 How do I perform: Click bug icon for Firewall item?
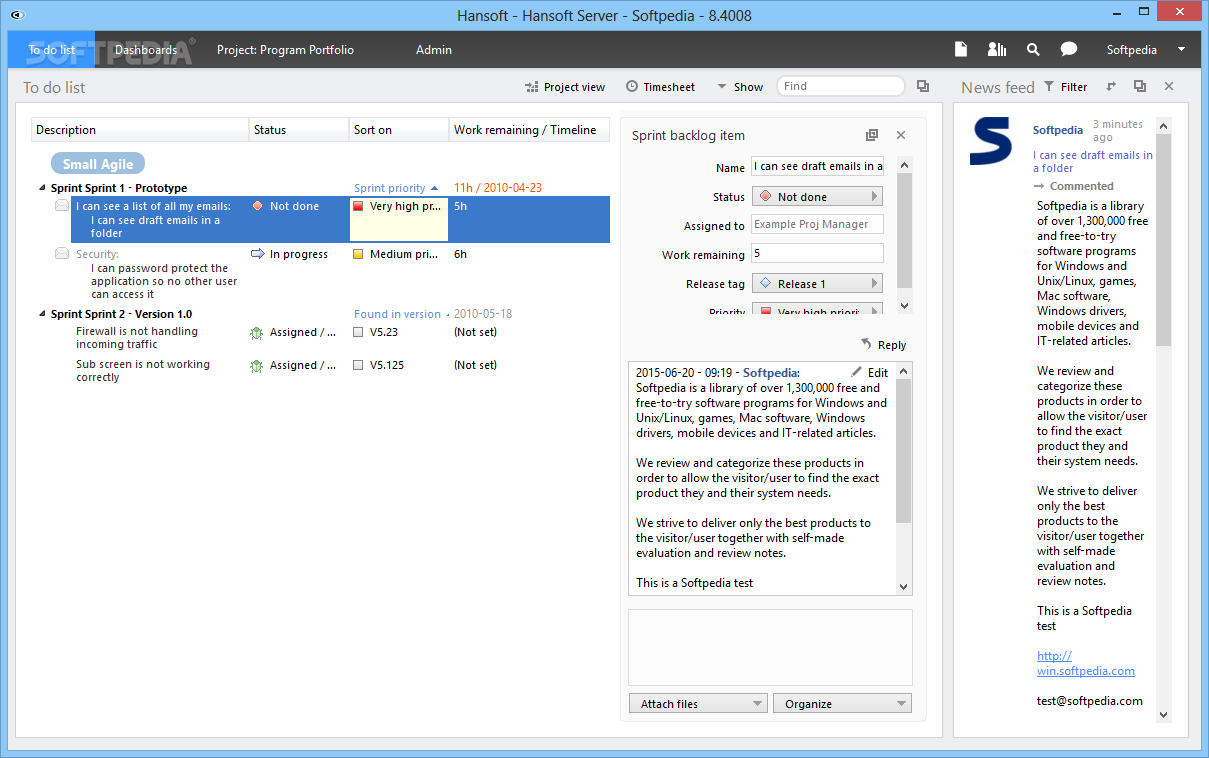[x=257, y=332]
